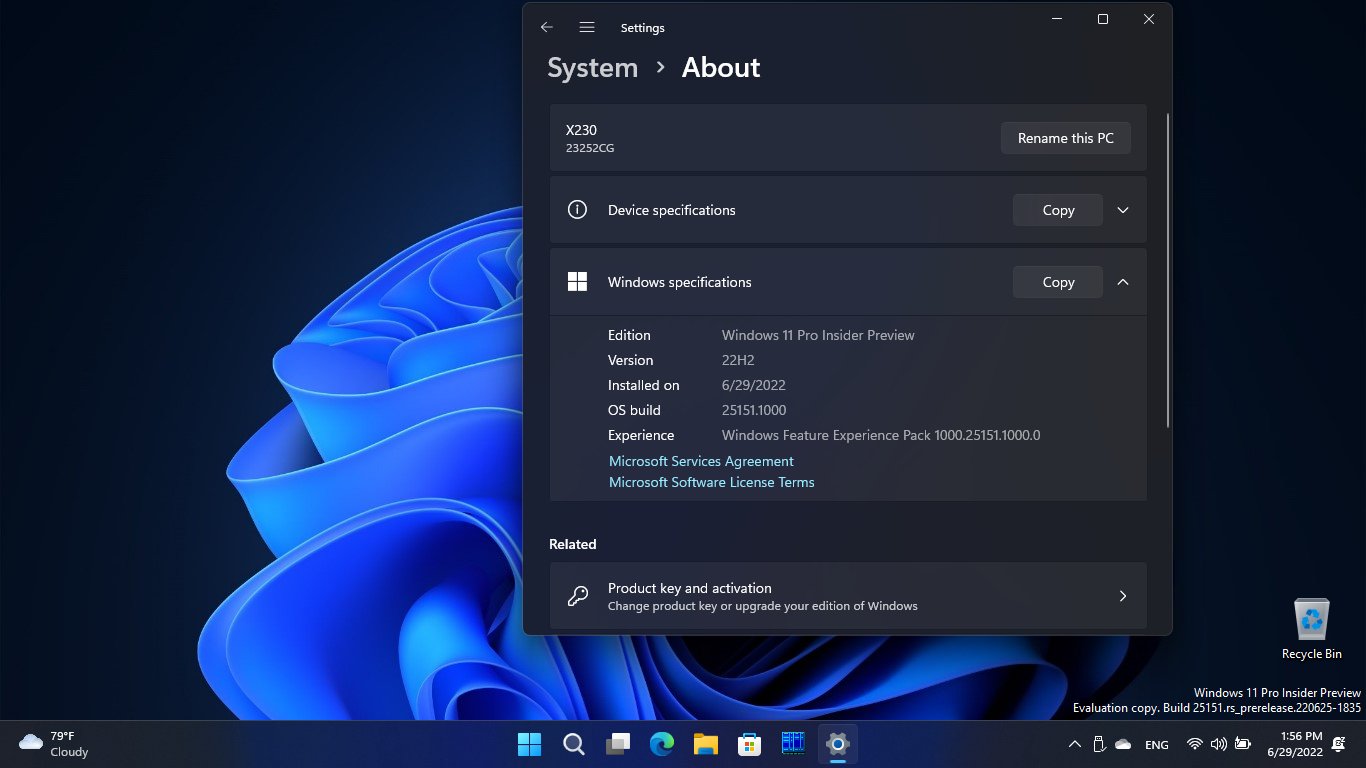Copy the Device specifications

pos(1058,210)
